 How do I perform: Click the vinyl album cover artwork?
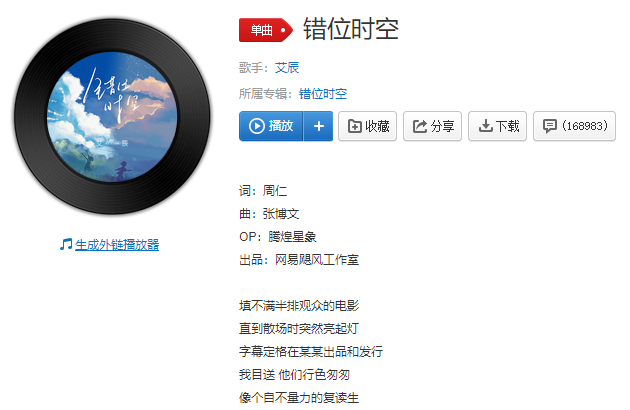point(112,117)
